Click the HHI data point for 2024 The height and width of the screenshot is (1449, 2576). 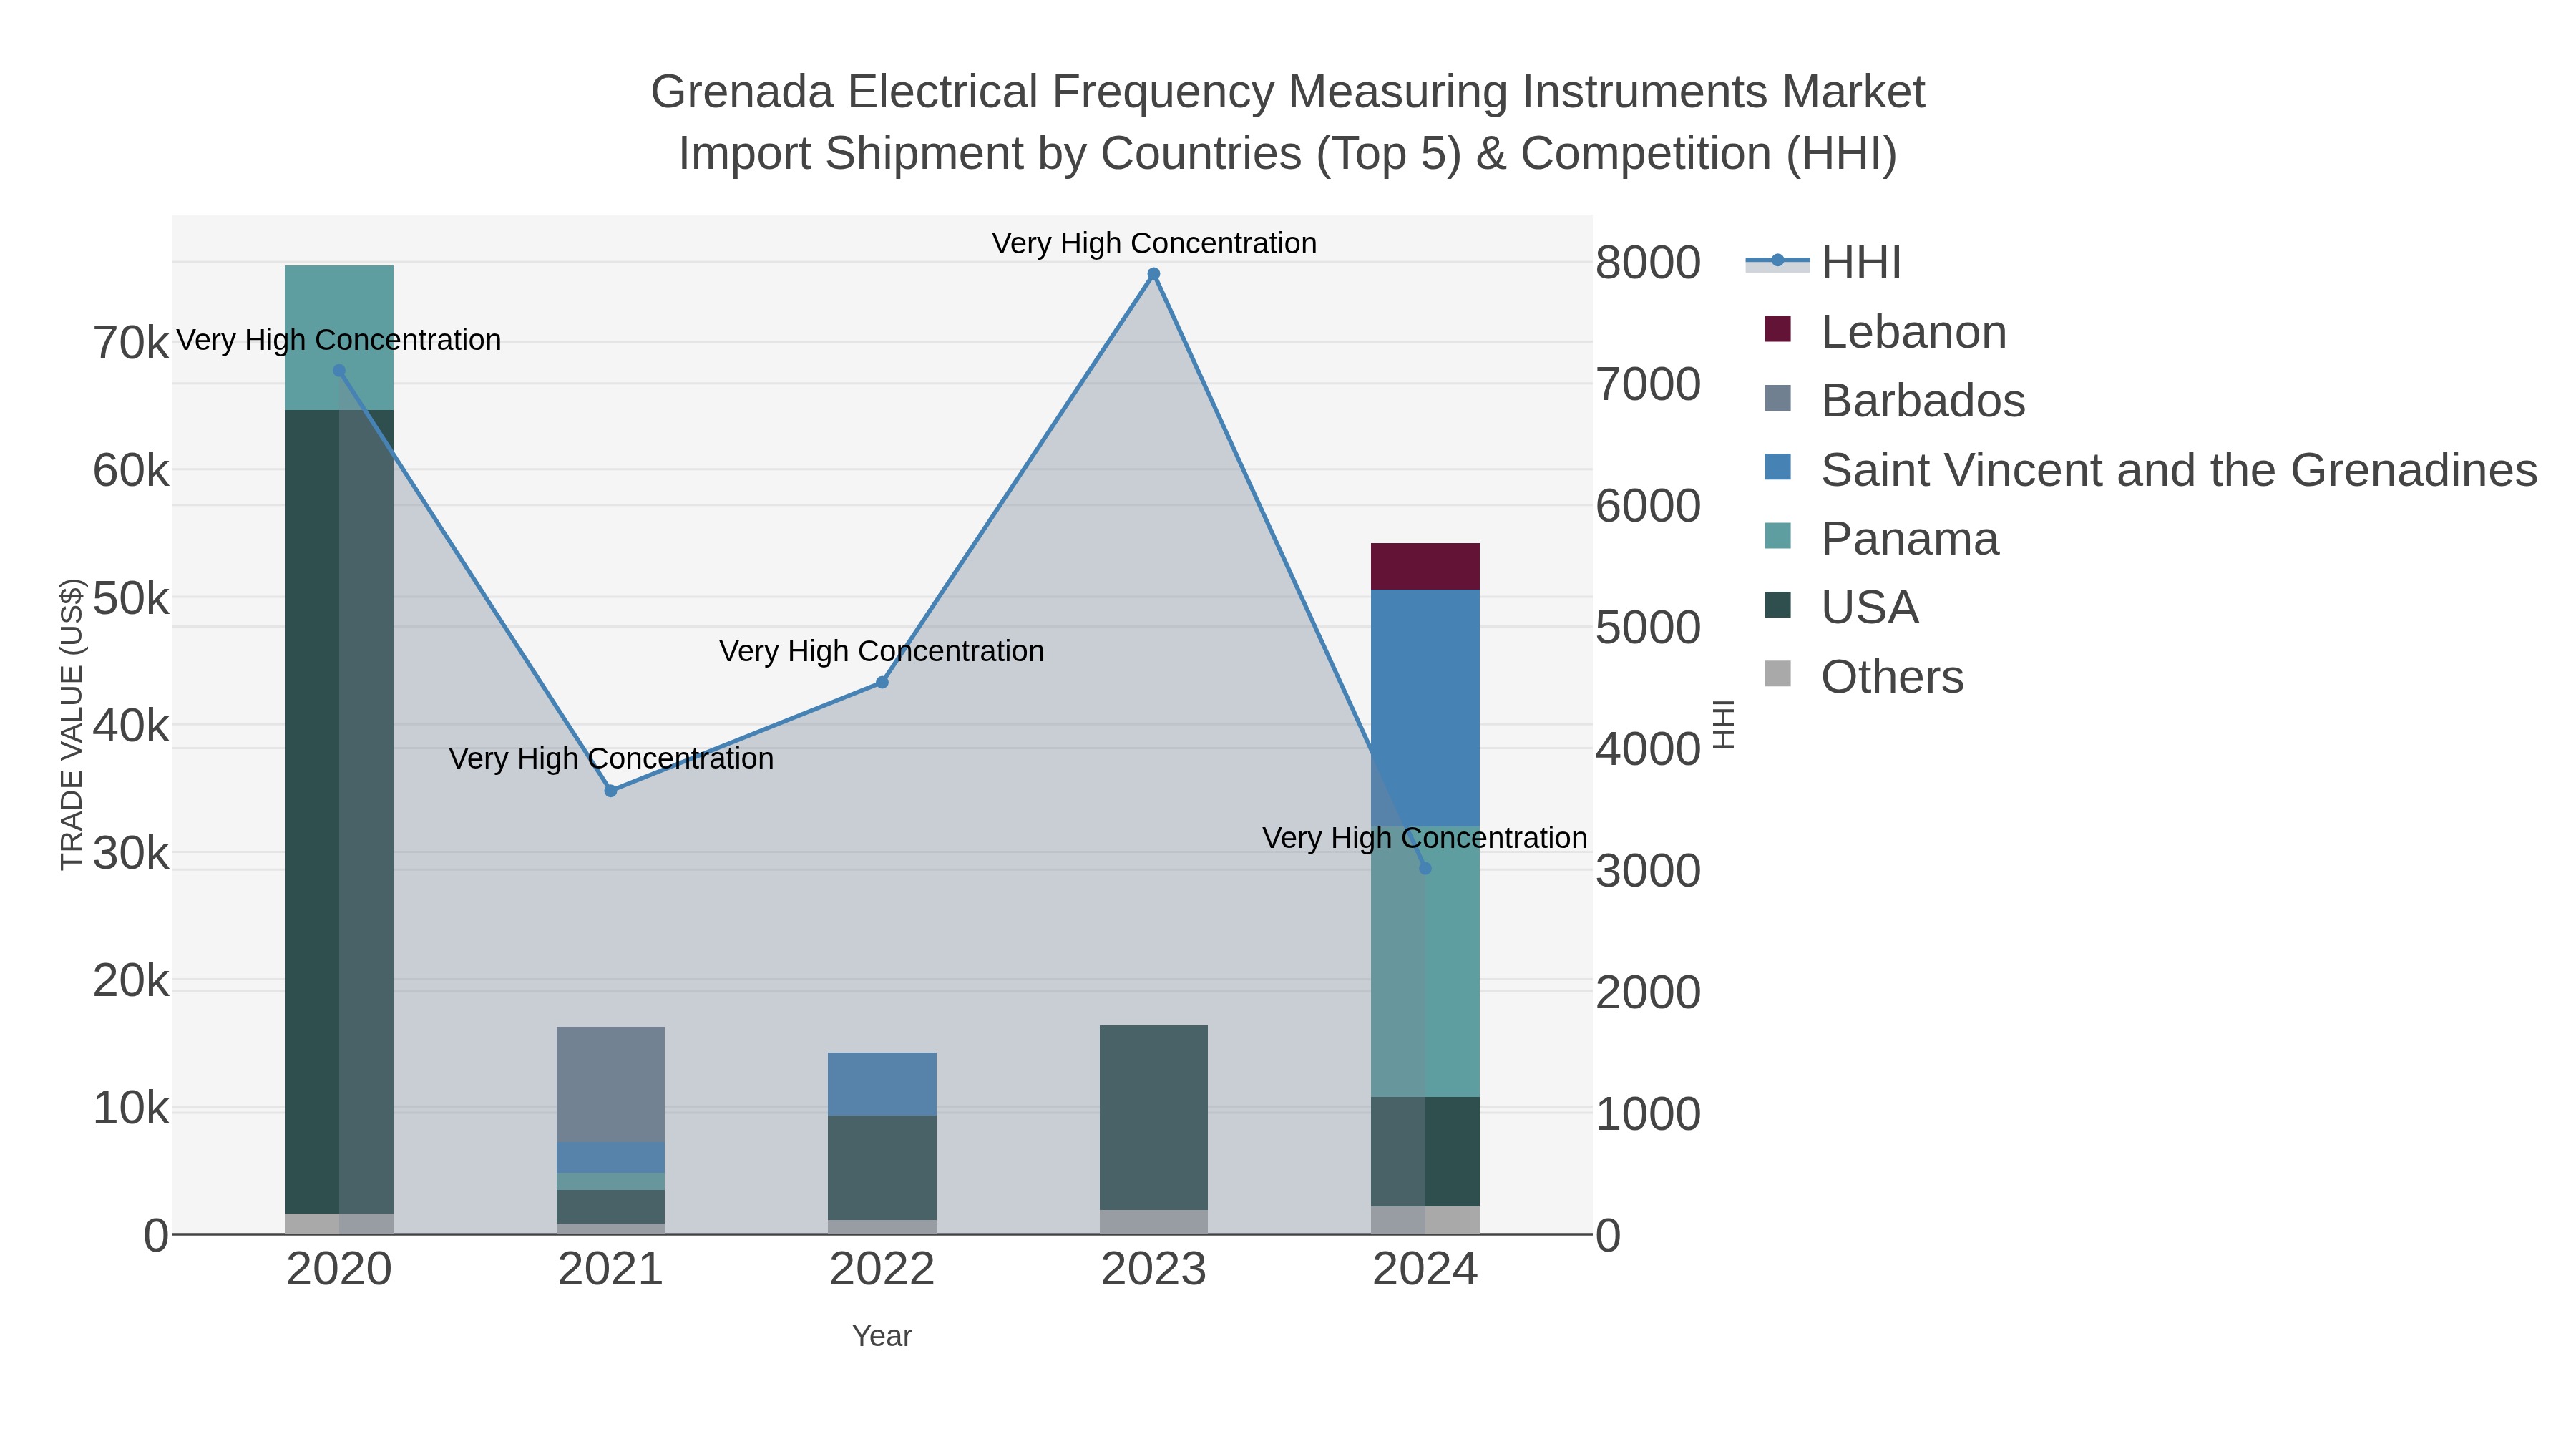tap(1425, 869)
